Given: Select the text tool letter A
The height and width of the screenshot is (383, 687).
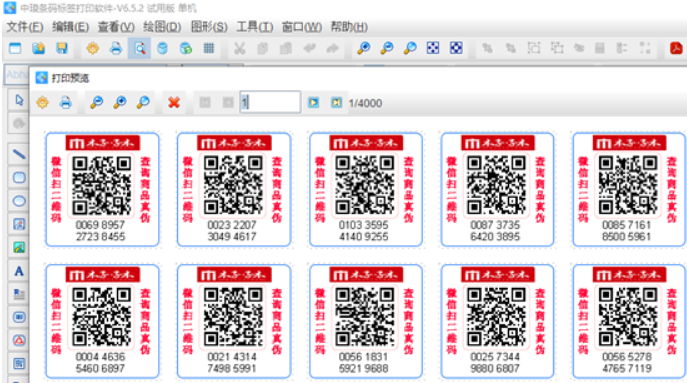Looking at the screenshot, I should click(19, 271).
